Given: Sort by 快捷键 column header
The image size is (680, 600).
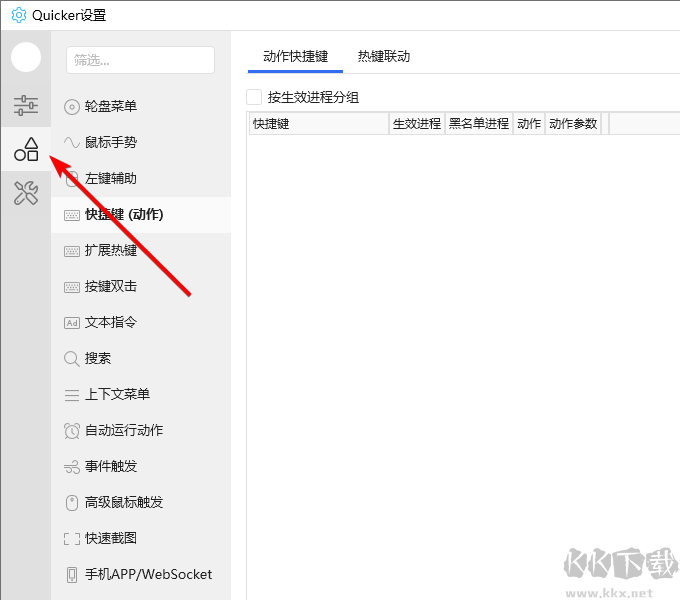Looking at the screenshot, I should pyautogui.click(x=319, y=124).
